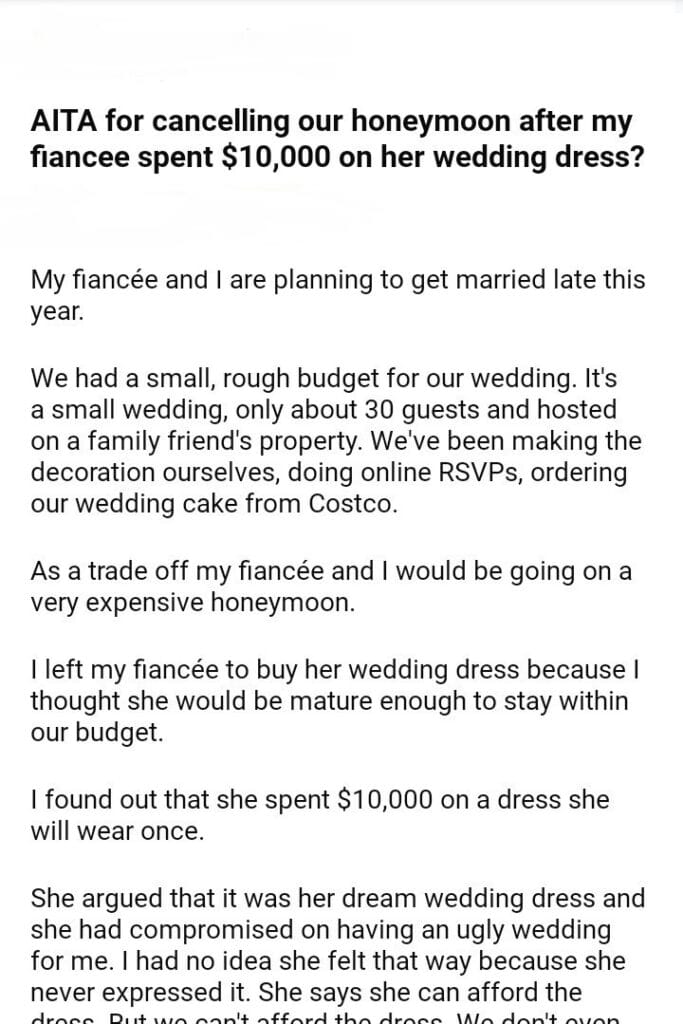Click the "I found out" paragraph
This screenshot has width=683, height=1024.
320,814
